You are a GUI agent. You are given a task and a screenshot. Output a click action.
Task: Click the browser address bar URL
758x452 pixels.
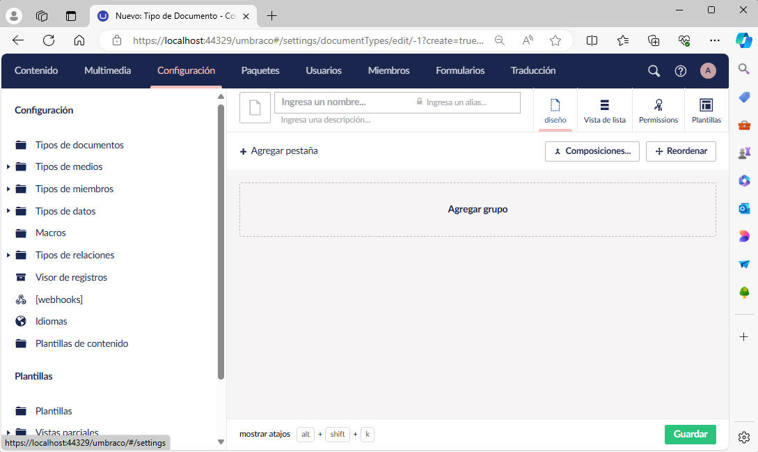click(x=308, y=41)
